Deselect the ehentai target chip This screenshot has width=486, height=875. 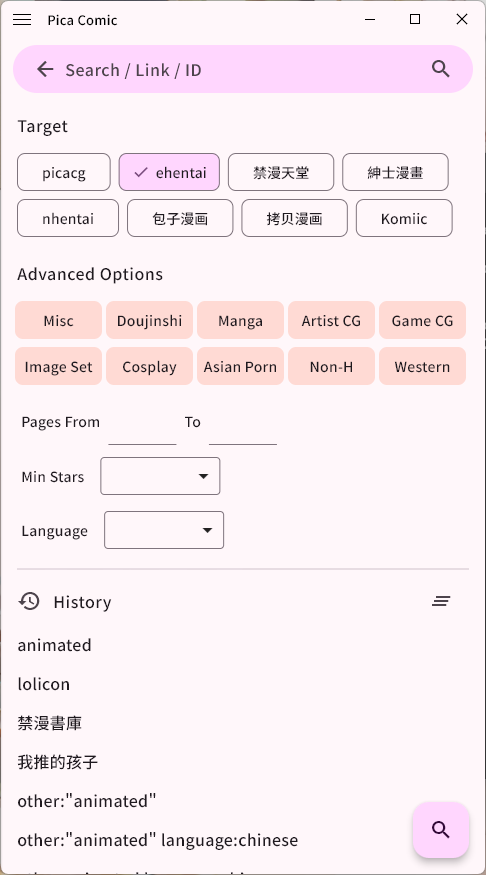pos(169,172)
